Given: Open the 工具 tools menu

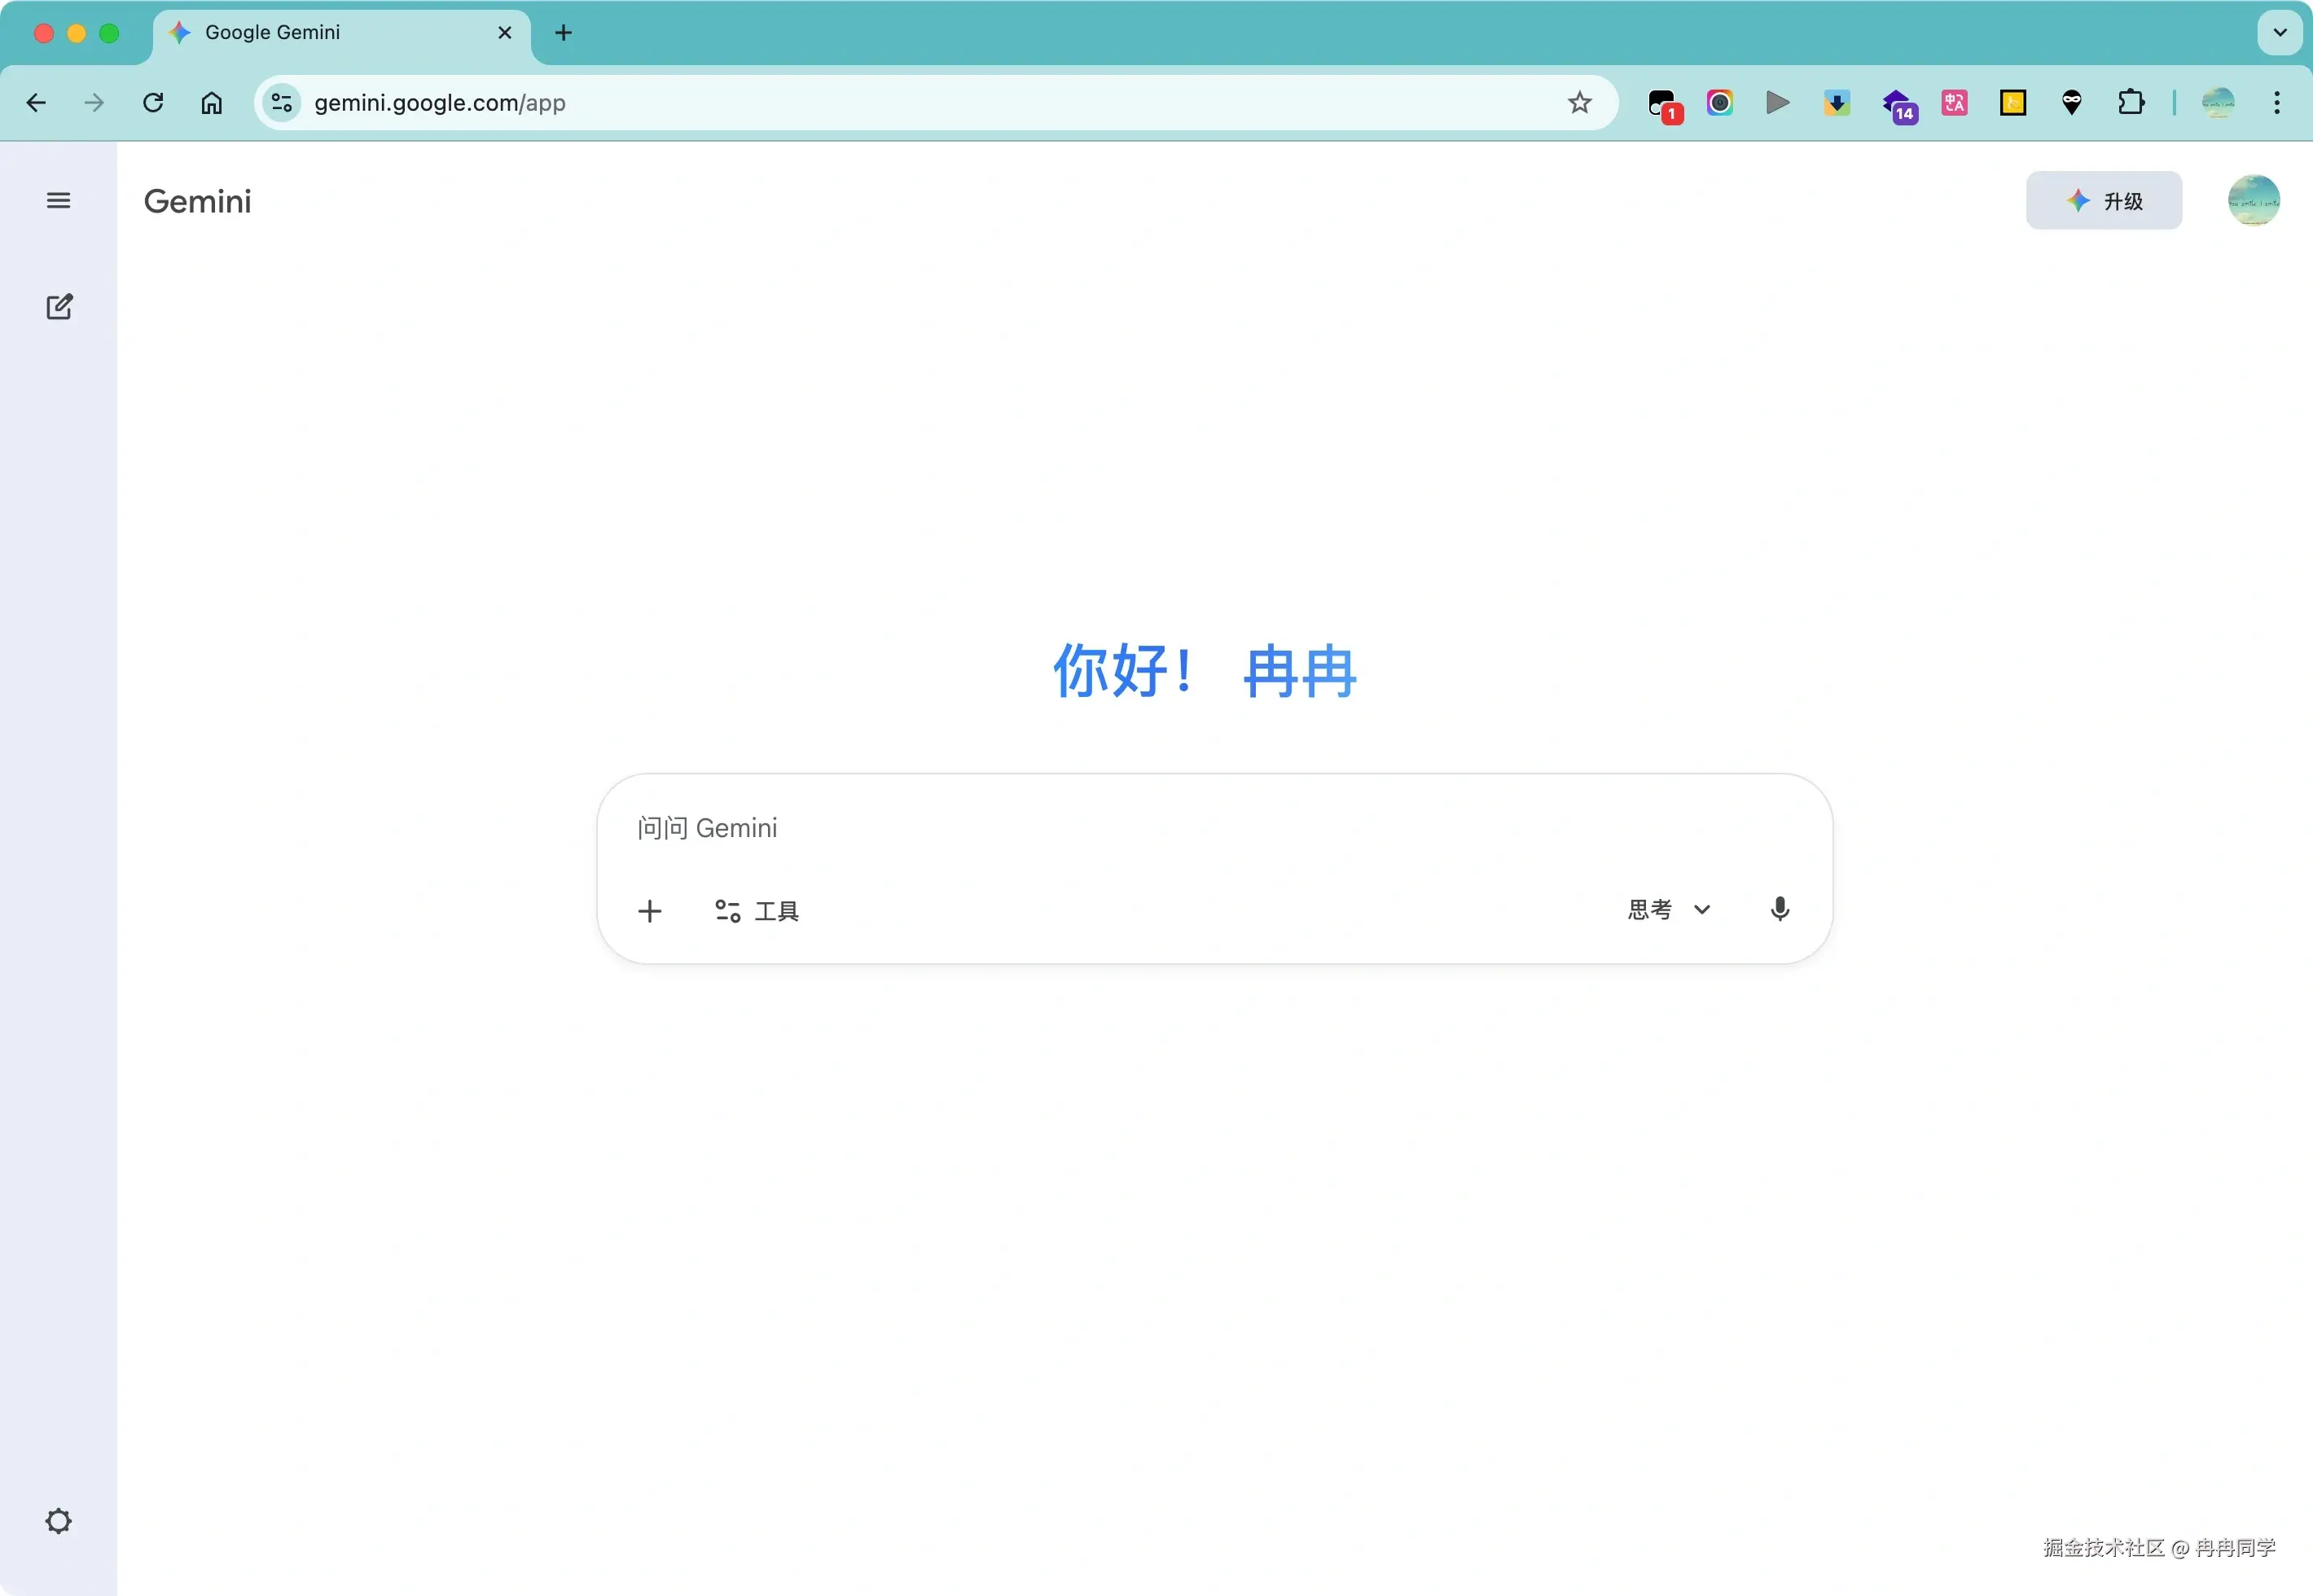Looking at the screenshot, I should point(757,911).
